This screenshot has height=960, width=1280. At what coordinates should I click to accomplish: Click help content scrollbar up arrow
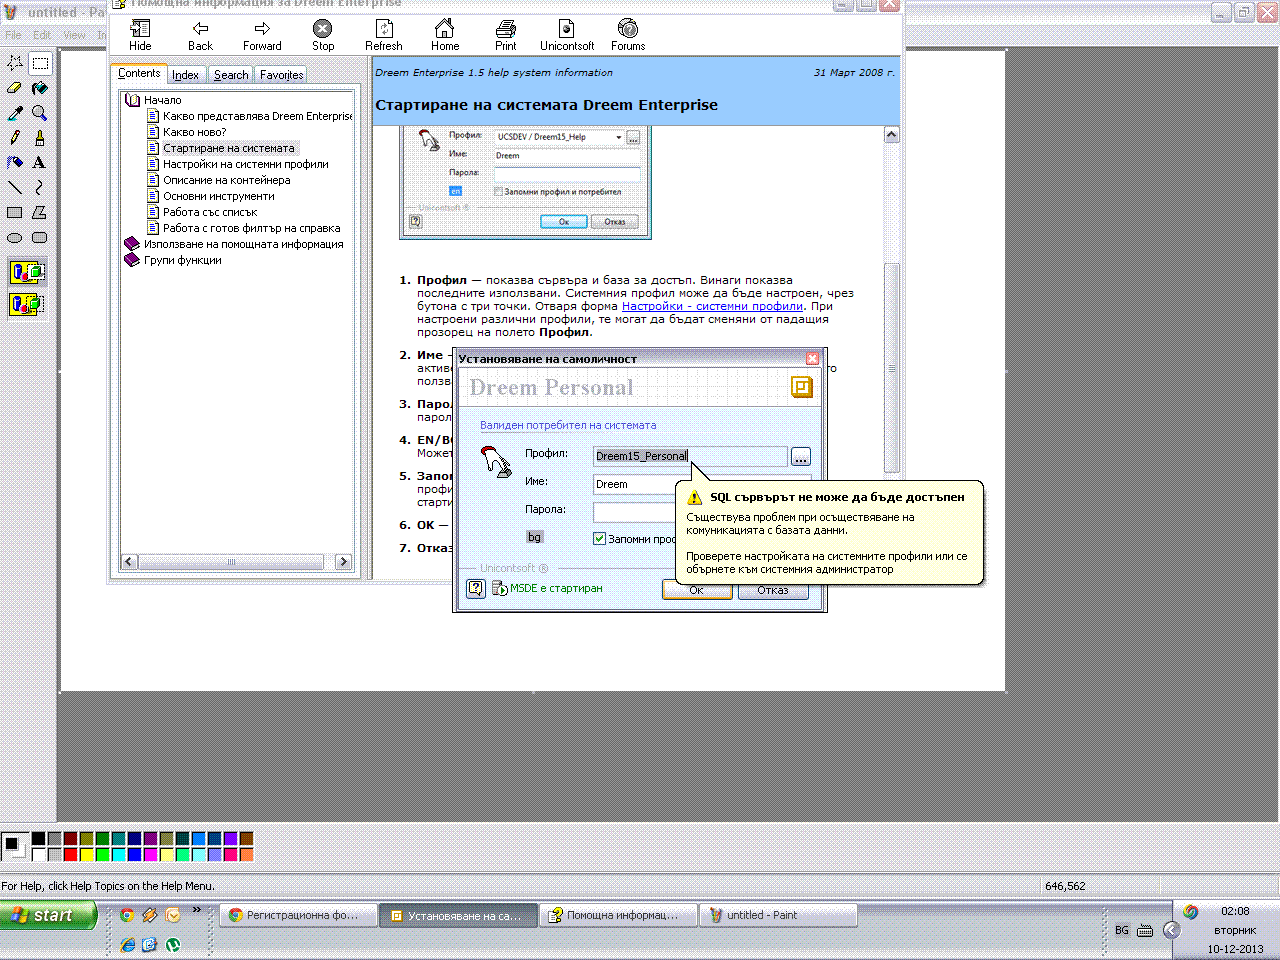[892, 134]
